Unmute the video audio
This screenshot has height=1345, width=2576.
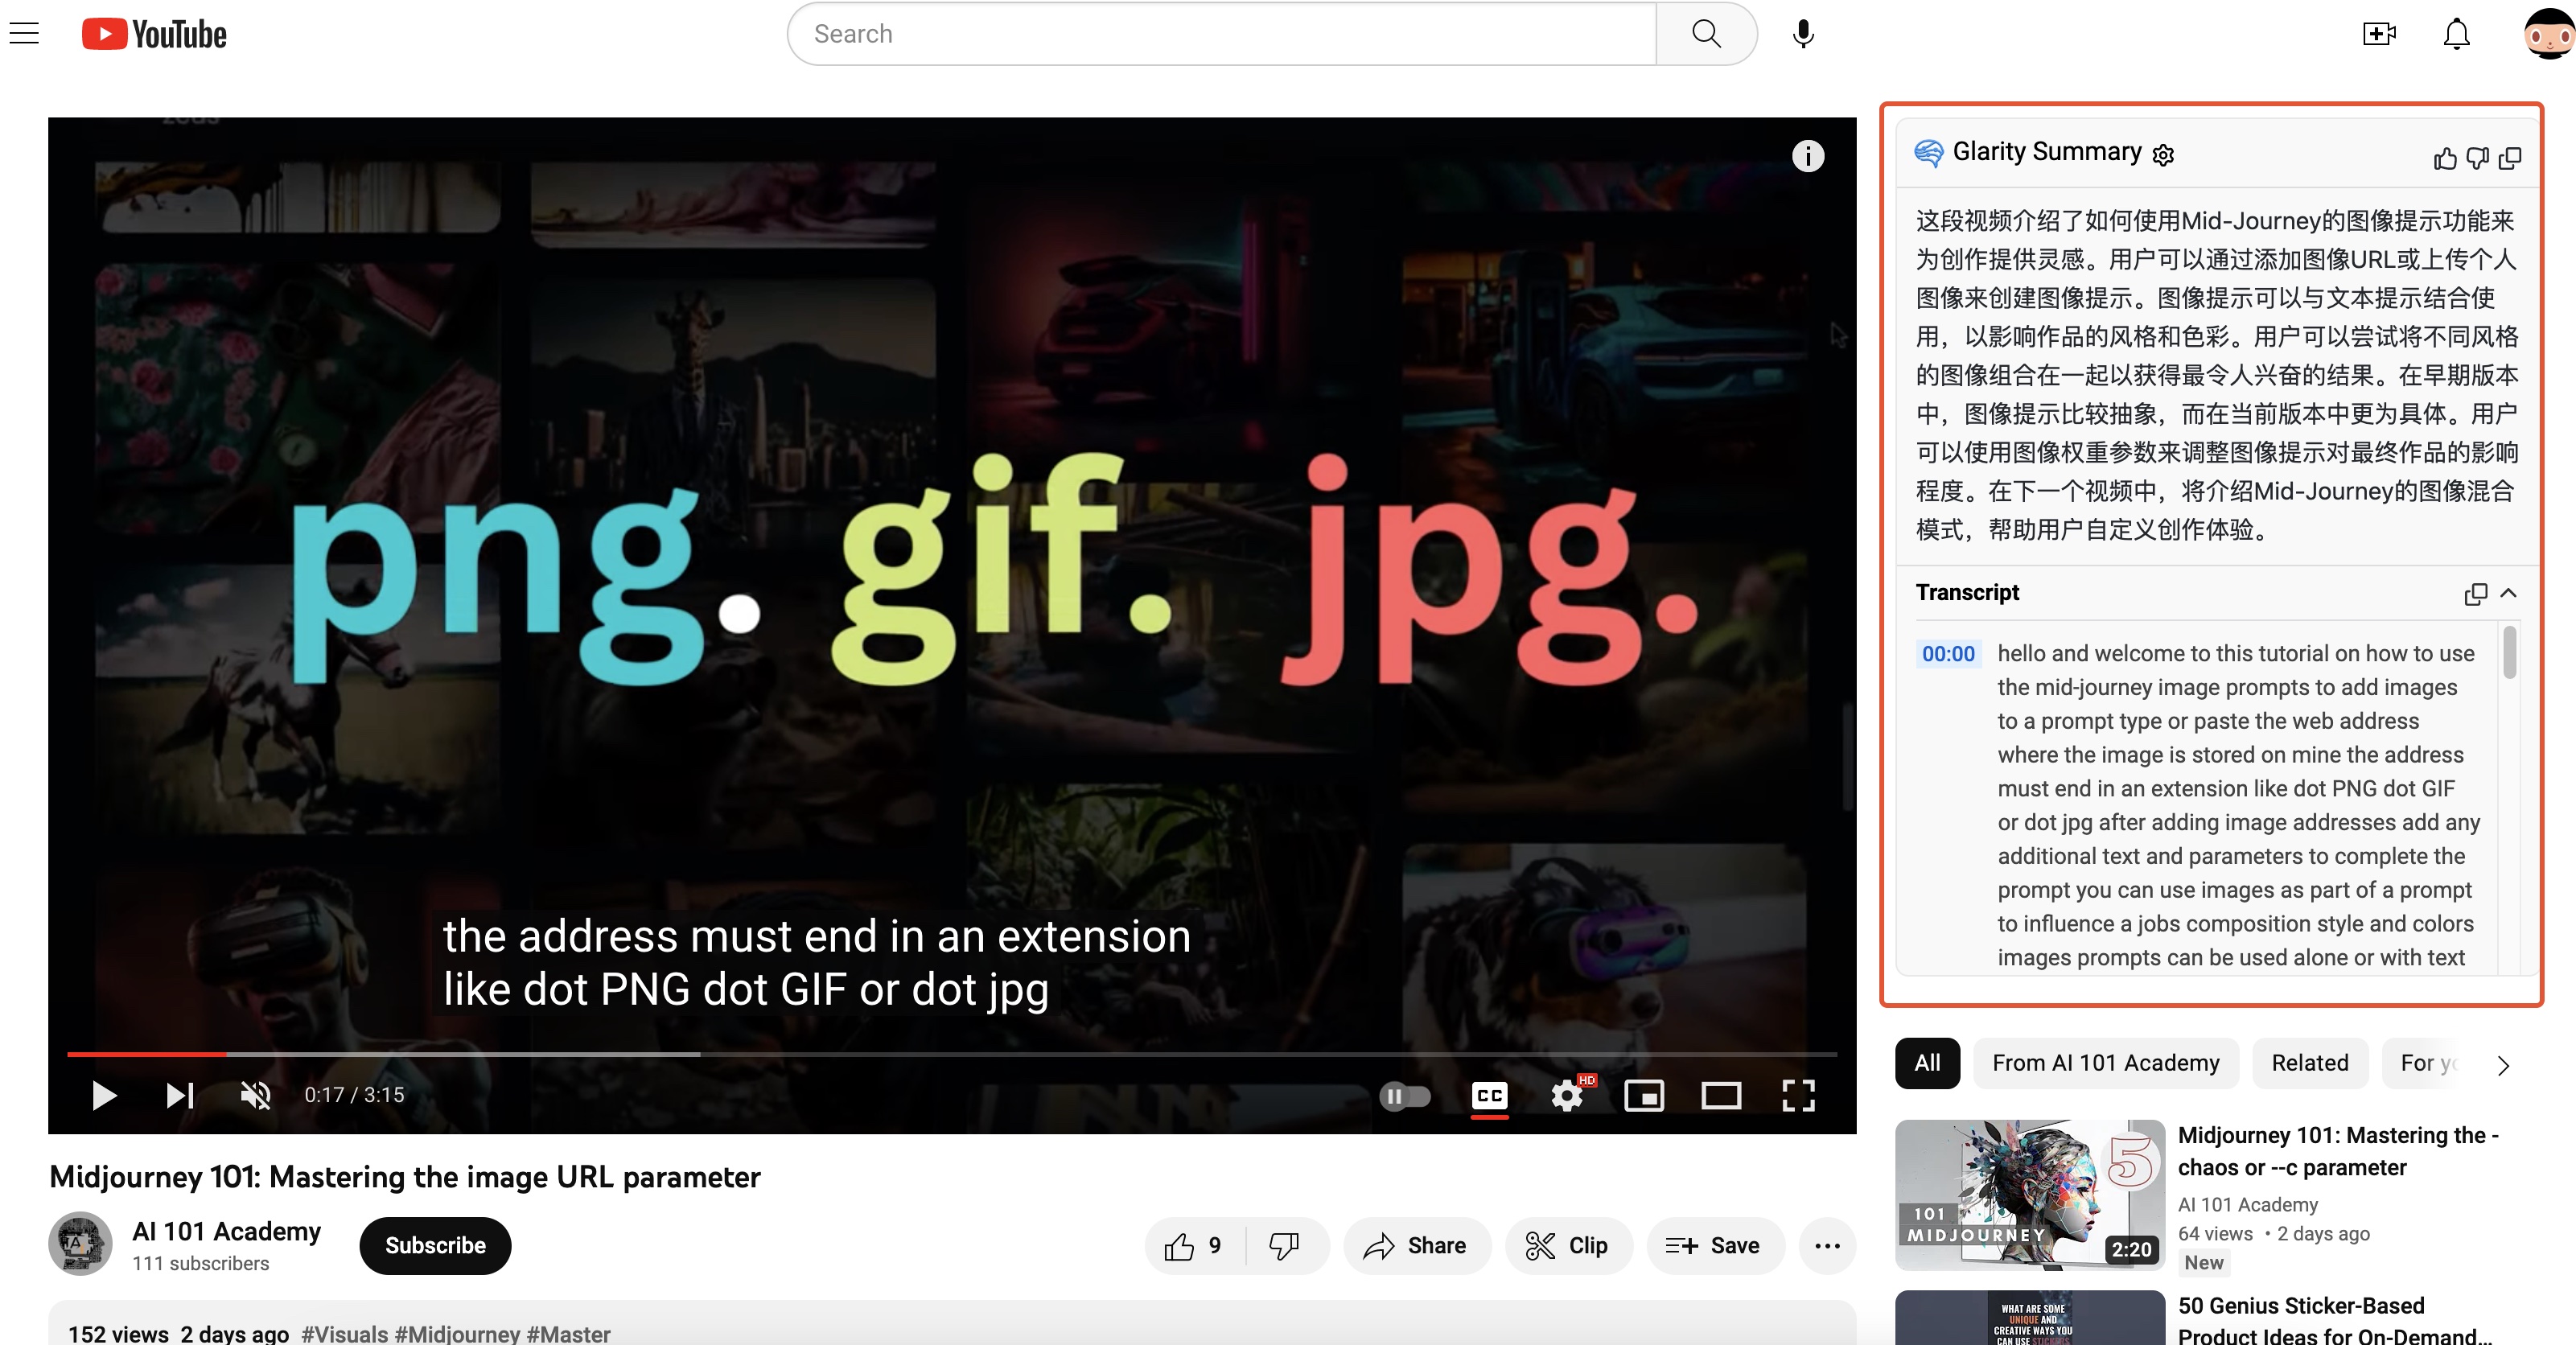tap(255, 1095)
